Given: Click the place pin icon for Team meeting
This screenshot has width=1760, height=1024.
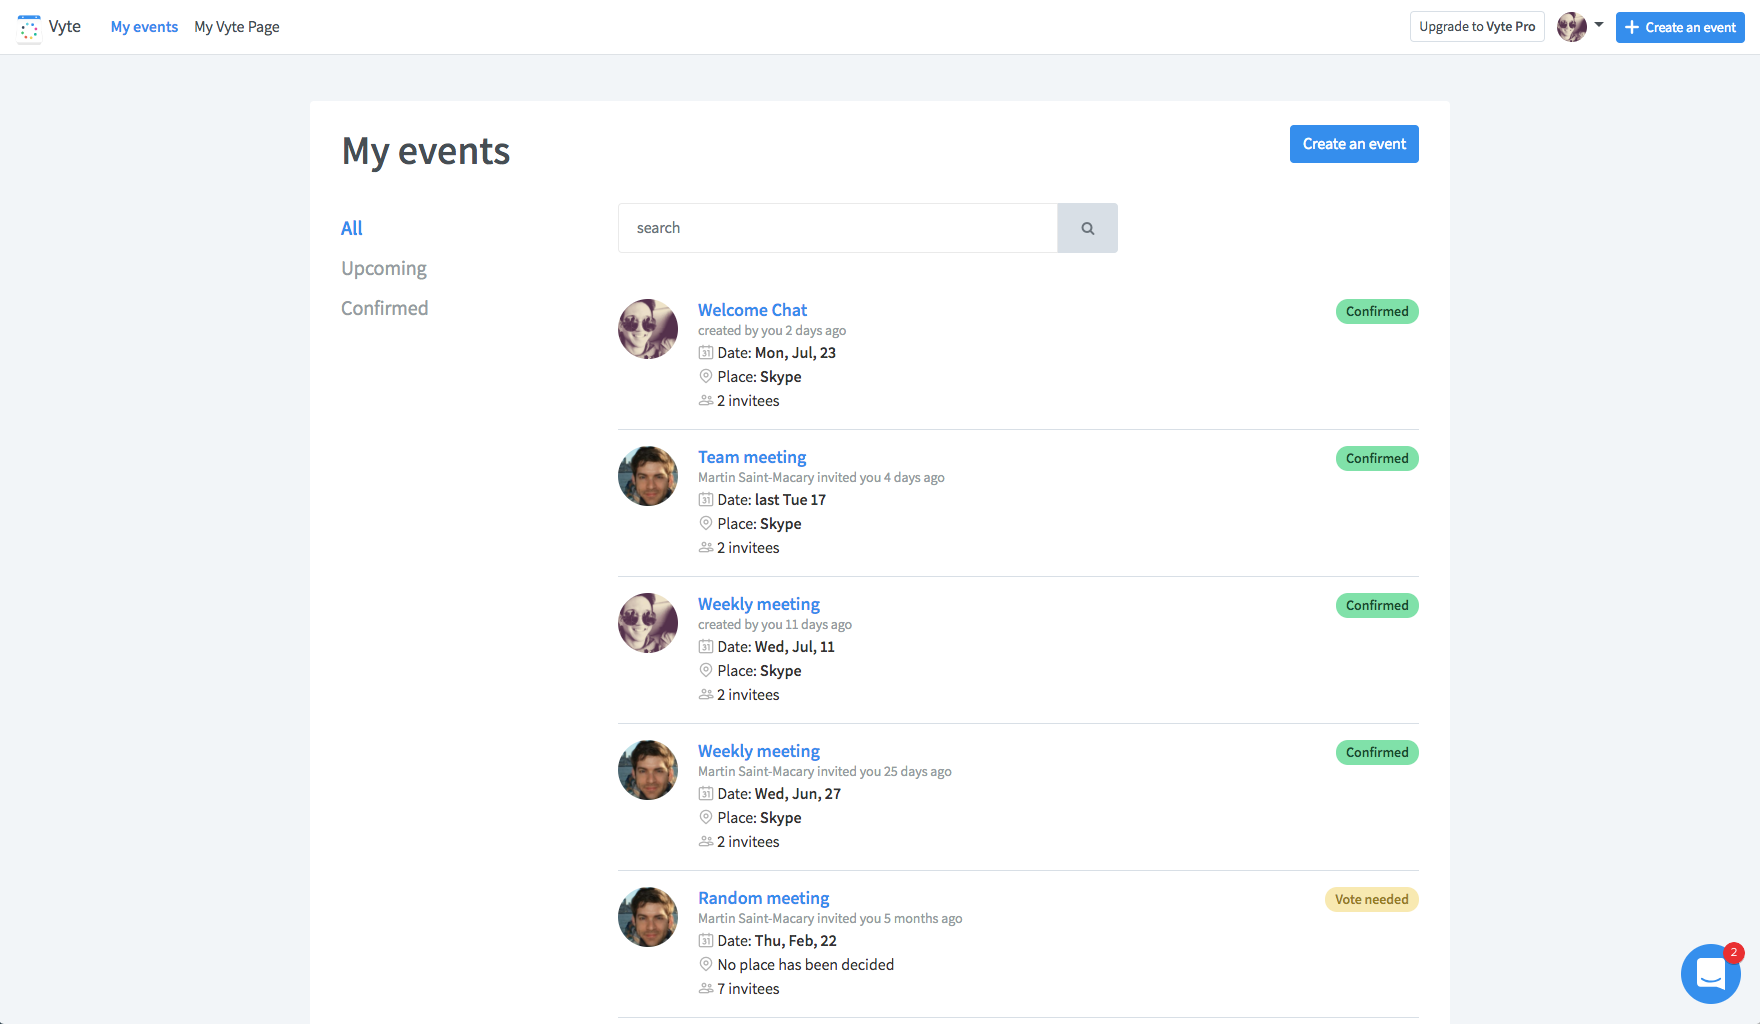Looking at the screenshot, I should (706, 524).
